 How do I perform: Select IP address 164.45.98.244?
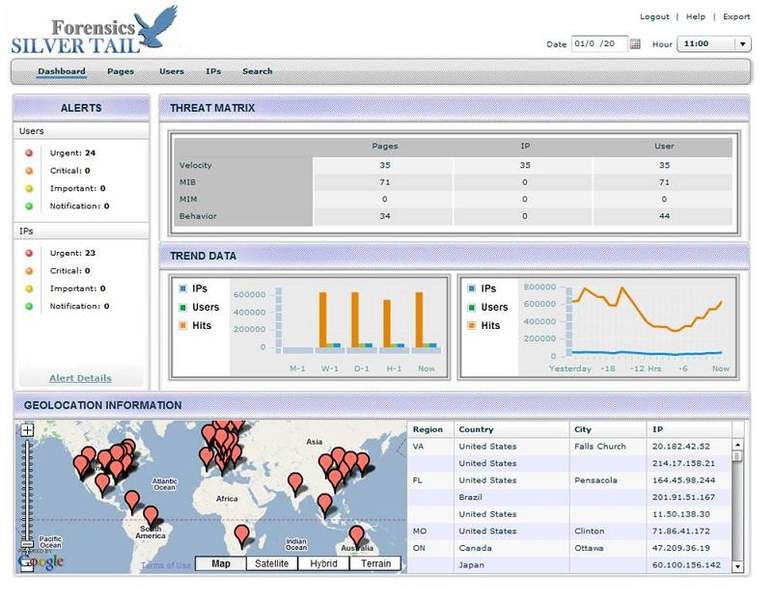(684, 480)
